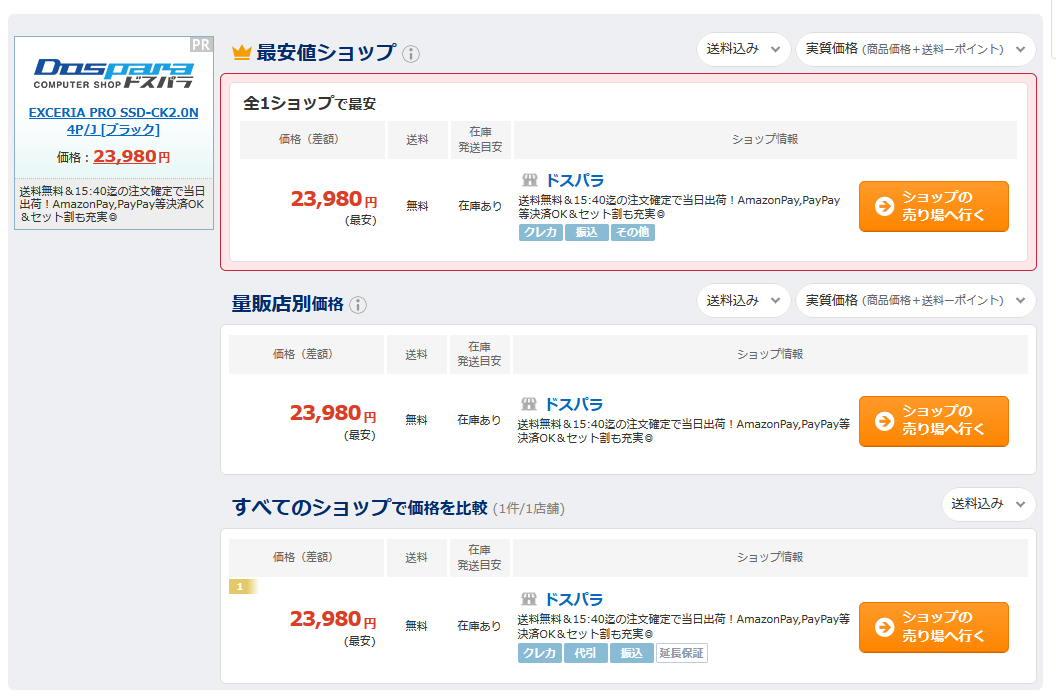The width and height of the screenshot is (1056, 700).
Task: Click shop icon beside ドスパラ in cheapest section
Action: click(x=530, y=180)
